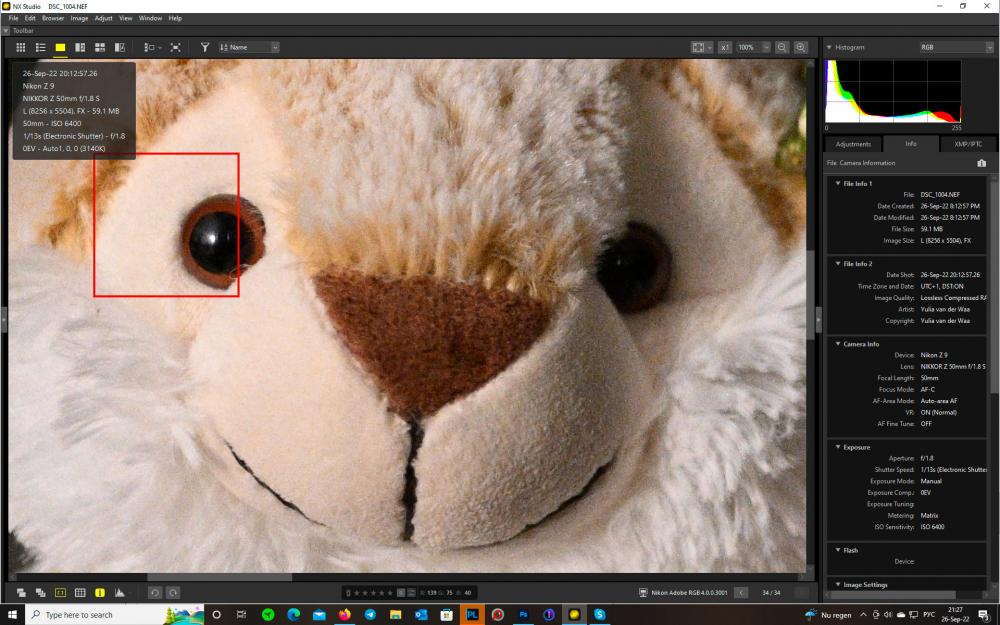1000x625 pixels.
Task: Zoom in with the plus magnifier
Action: tap(801, 47)
